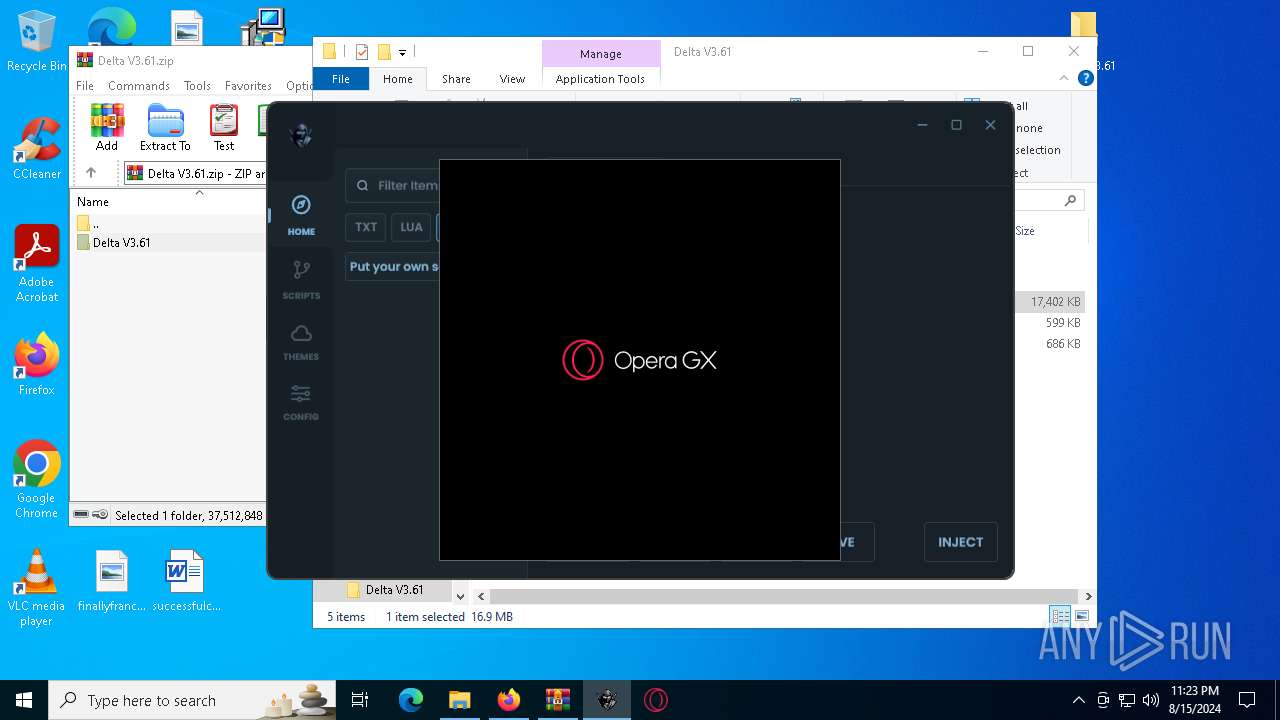1280x720 pixels.
Task: Select the LUA filter button
Action: pos(411,227)
